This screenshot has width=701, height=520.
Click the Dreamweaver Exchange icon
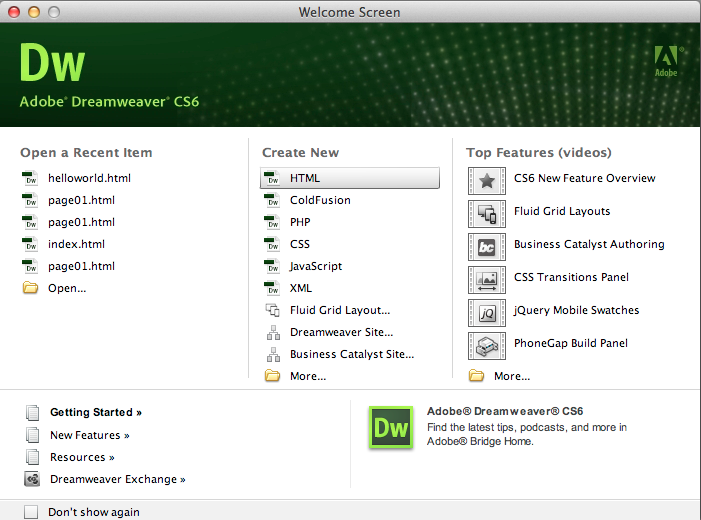point(32,479)
